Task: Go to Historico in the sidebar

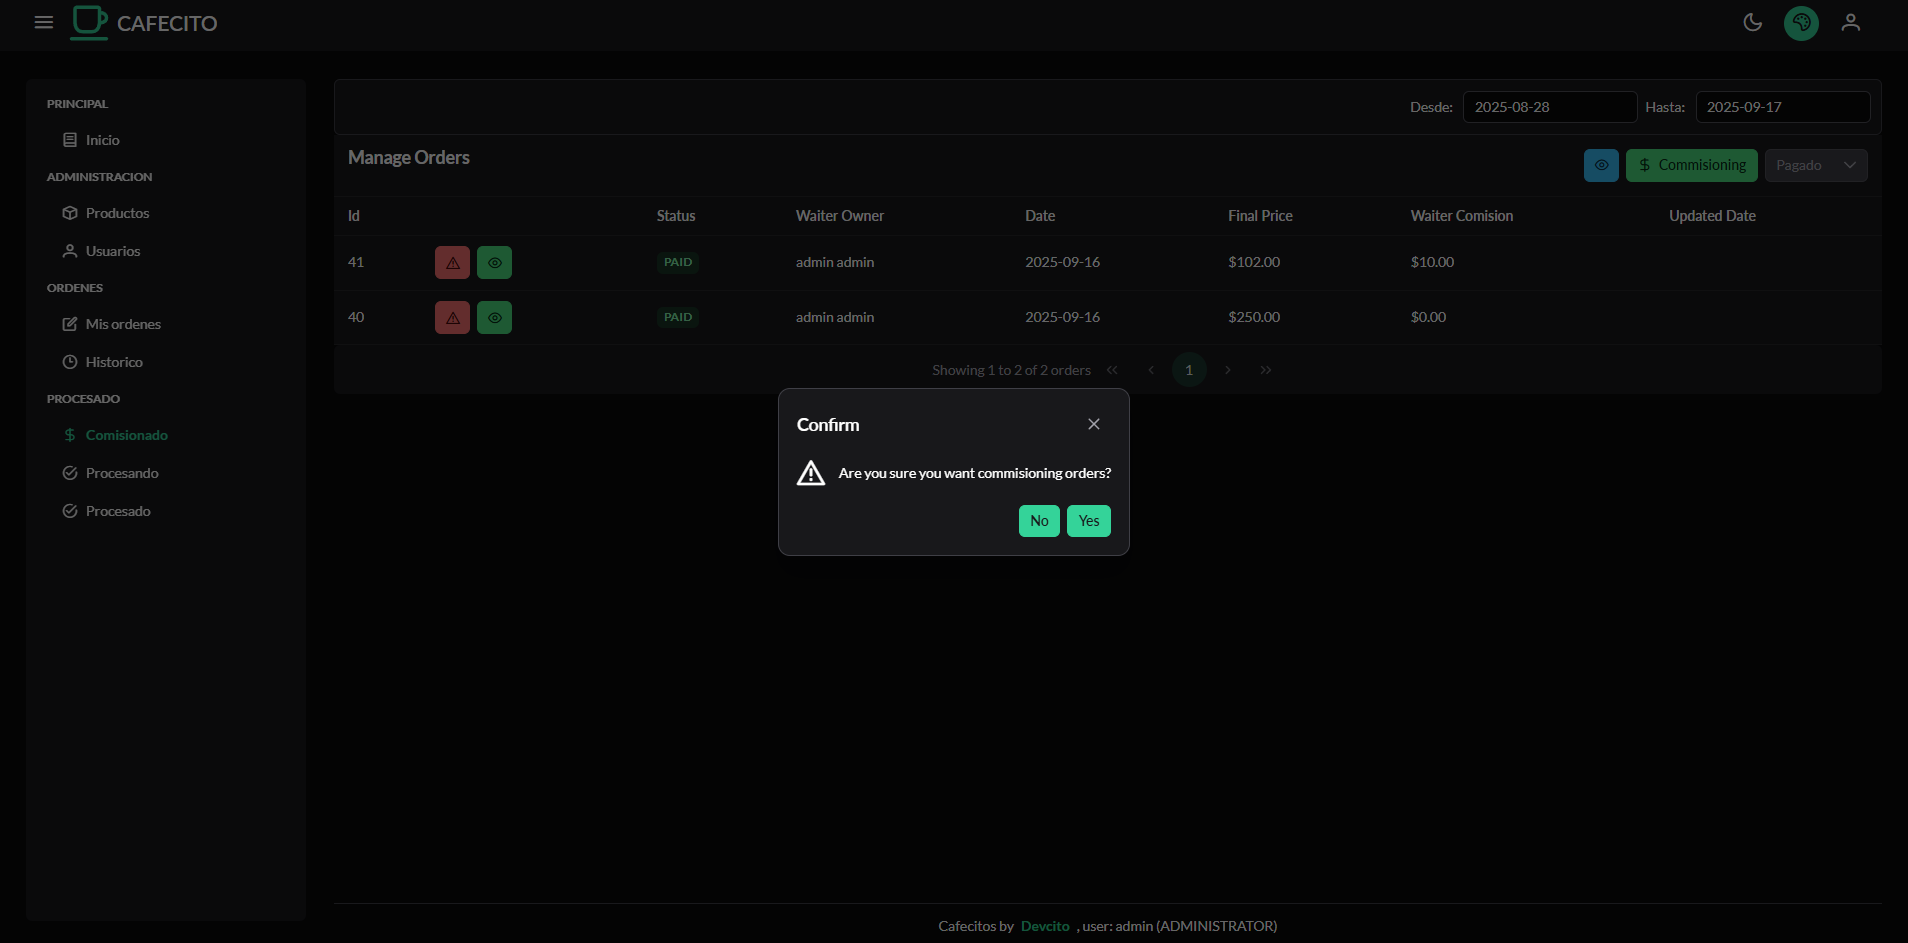Action: tap(114, 362)
